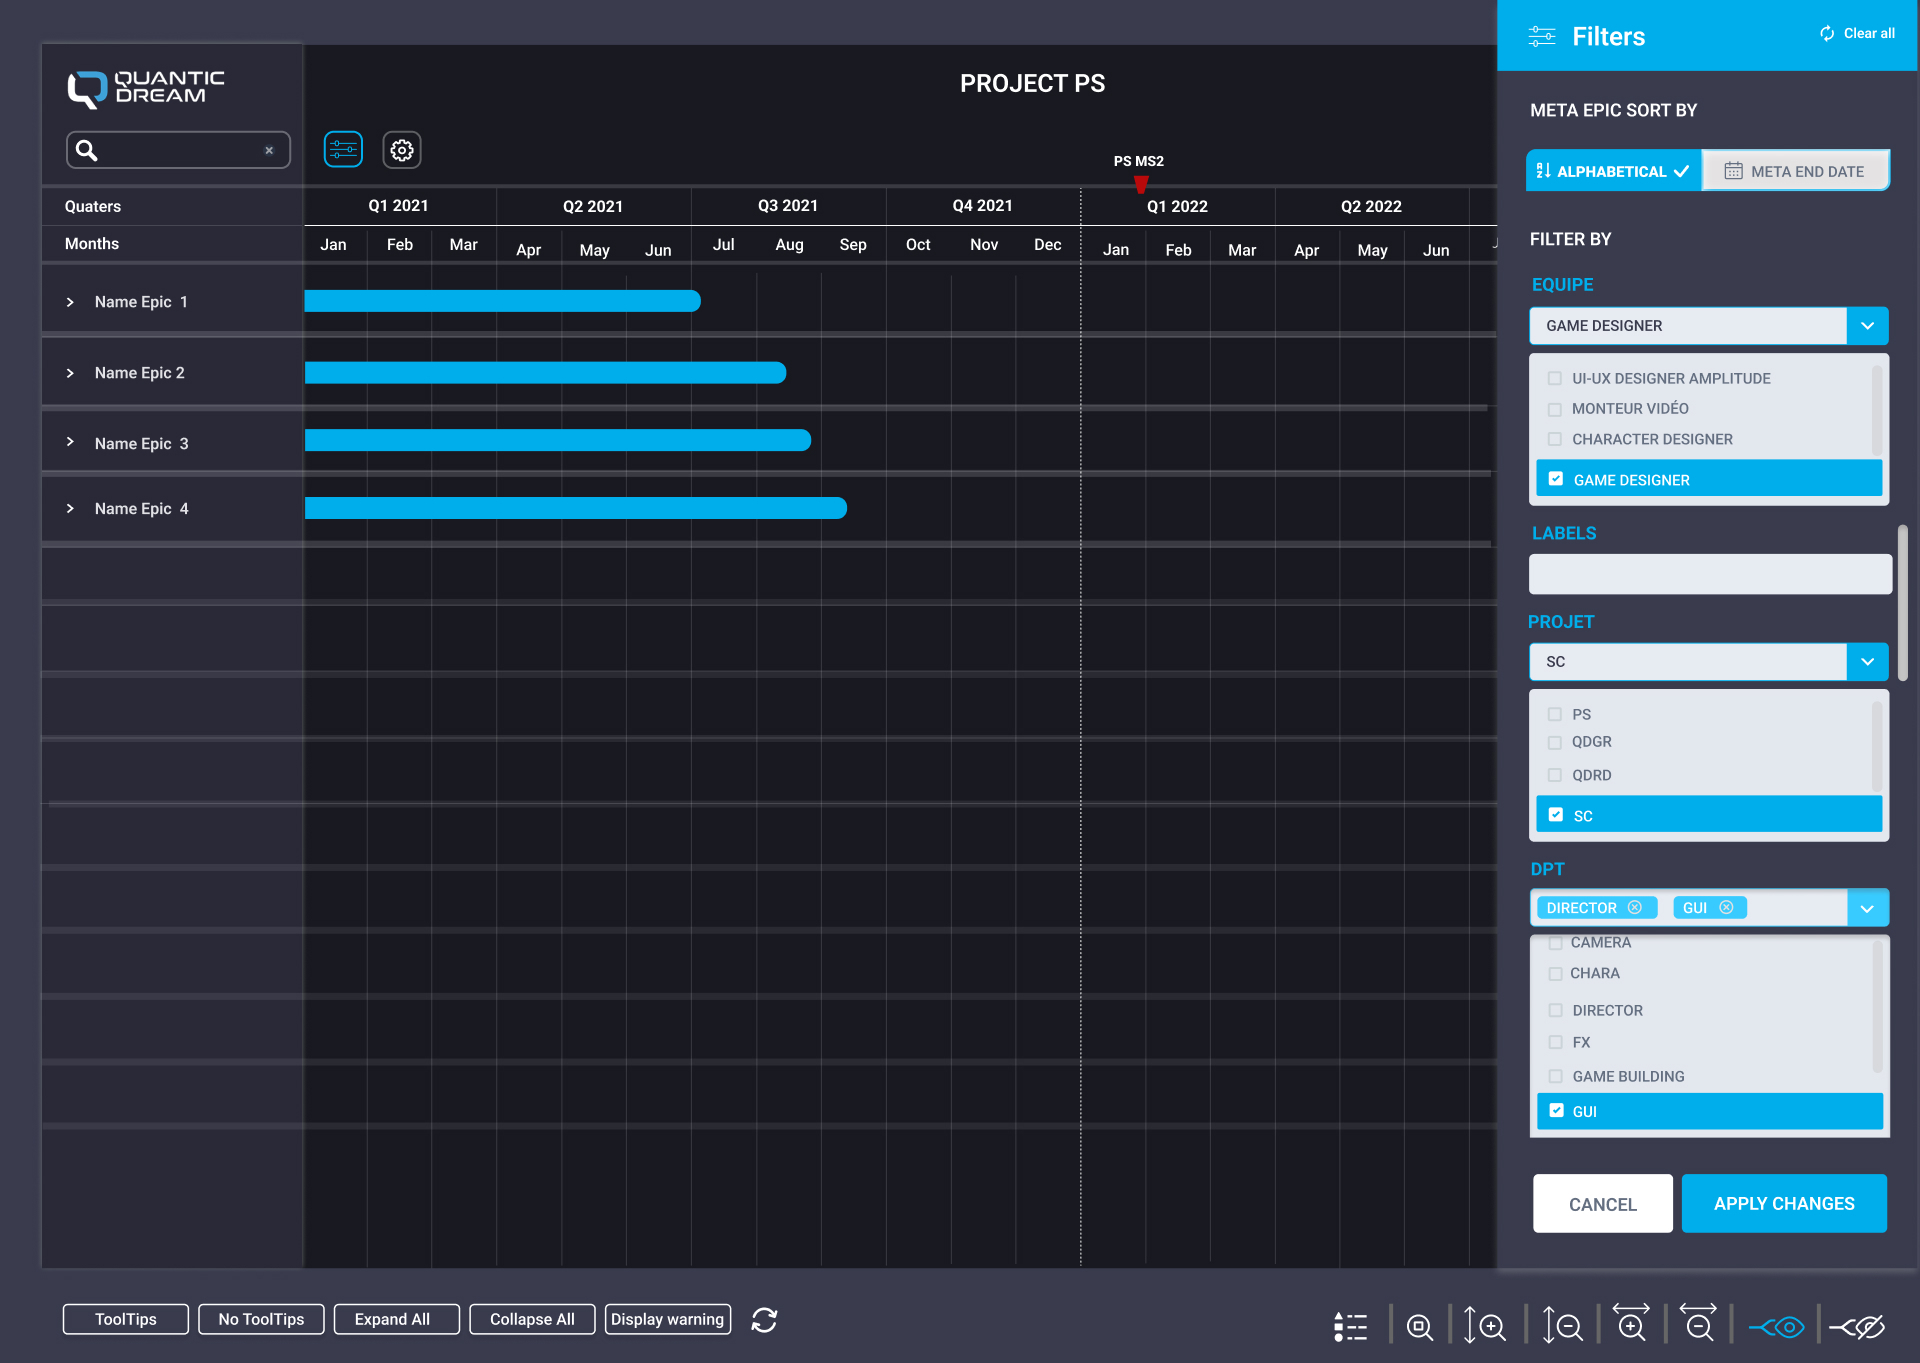The height and width of the screenshot is (1363, 1920).
Task: Expand Name Epic 1 row
Action: tap(69, 302)
